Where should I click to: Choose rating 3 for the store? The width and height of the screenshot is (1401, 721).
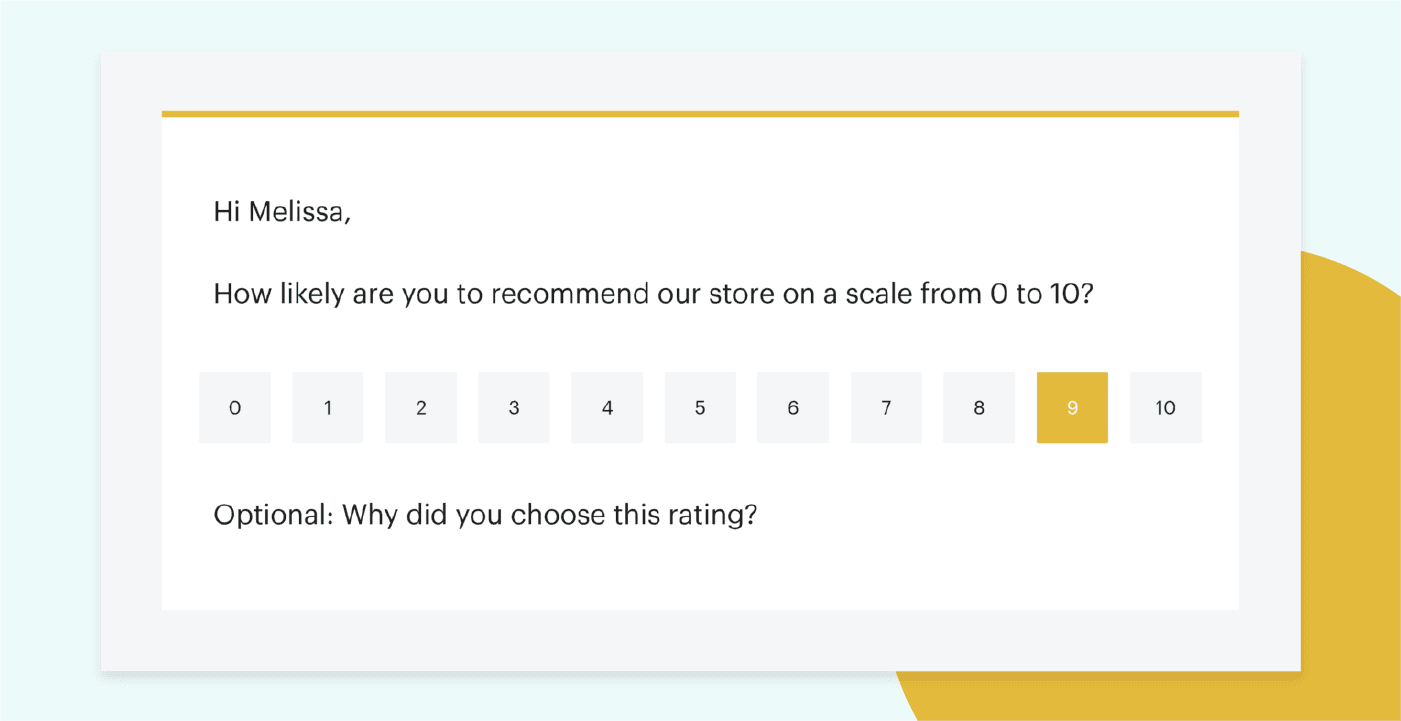pyautogui.click(x=513, y=407)
